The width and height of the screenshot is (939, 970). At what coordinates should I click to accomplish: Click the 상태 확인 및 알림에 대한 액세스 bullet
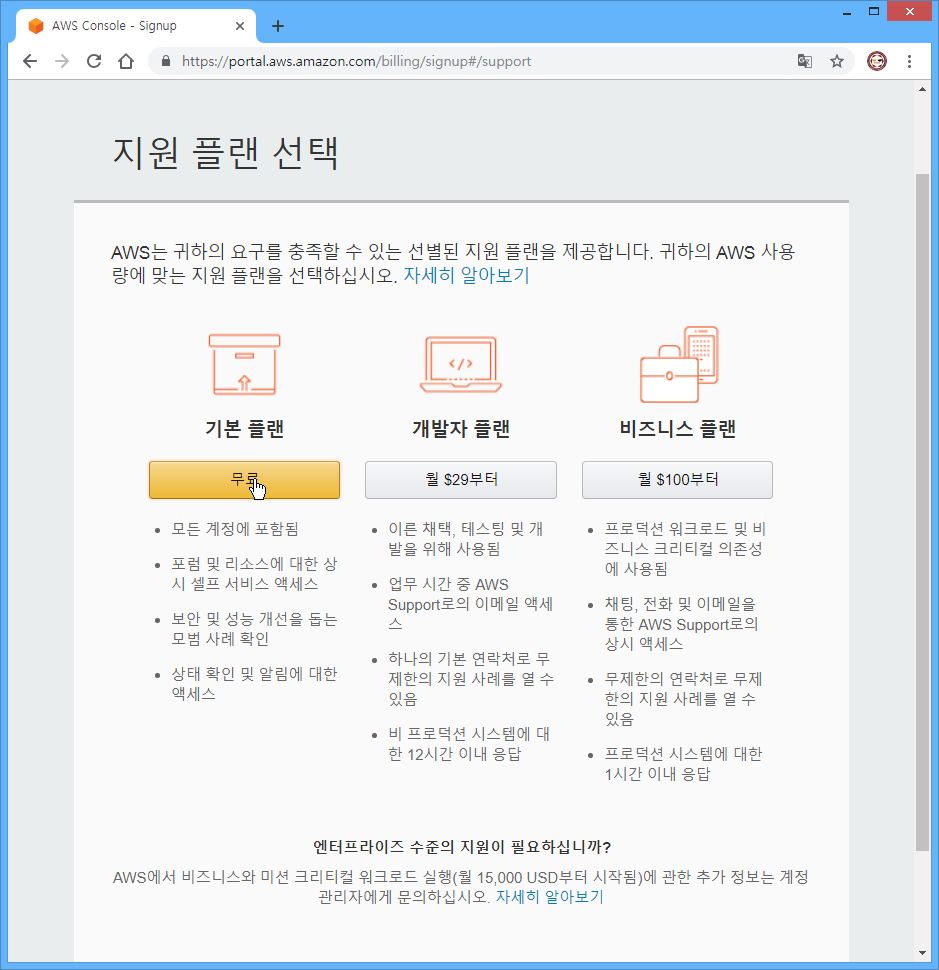(x=254, y=684)
